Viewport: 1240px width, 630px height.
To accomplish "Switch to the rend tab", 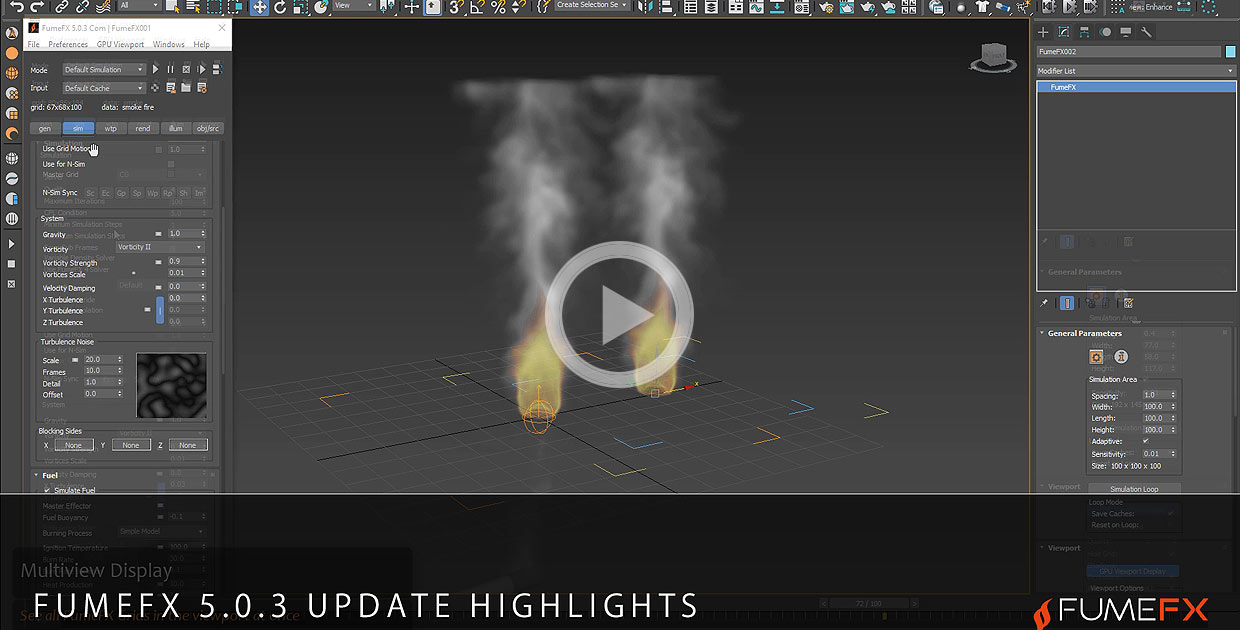I will point(143,128).
